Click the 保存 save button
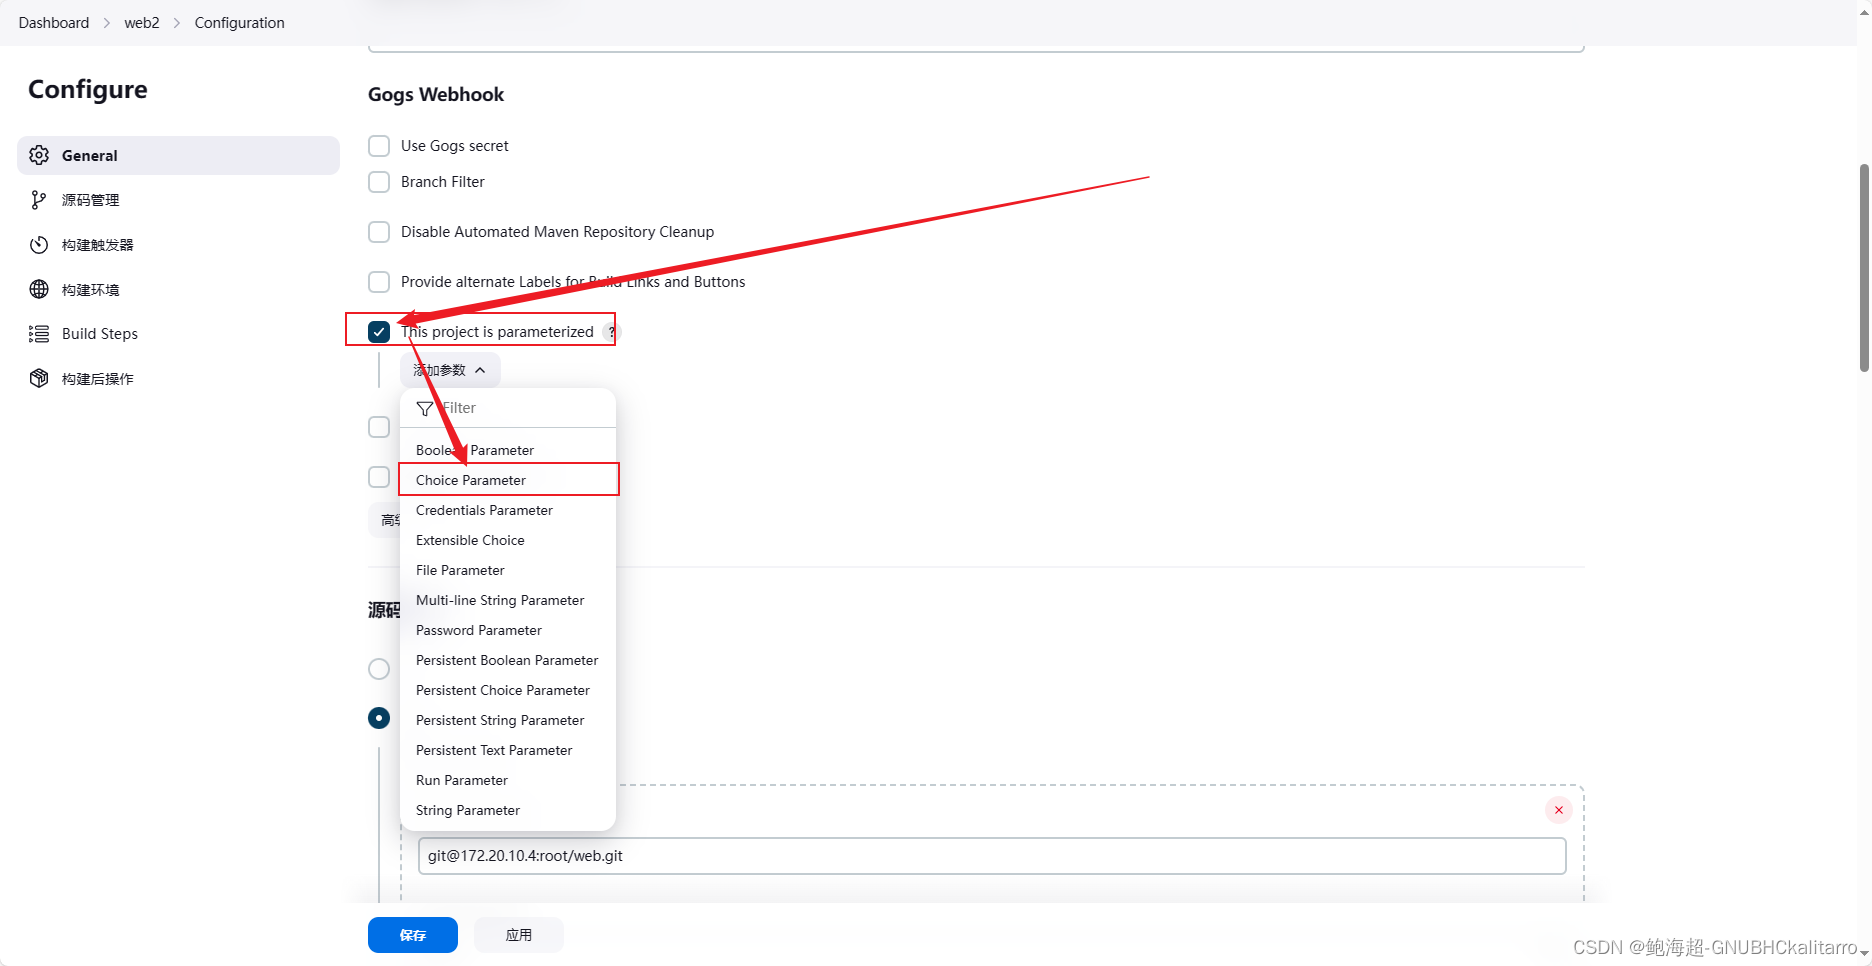 (413, 935)
